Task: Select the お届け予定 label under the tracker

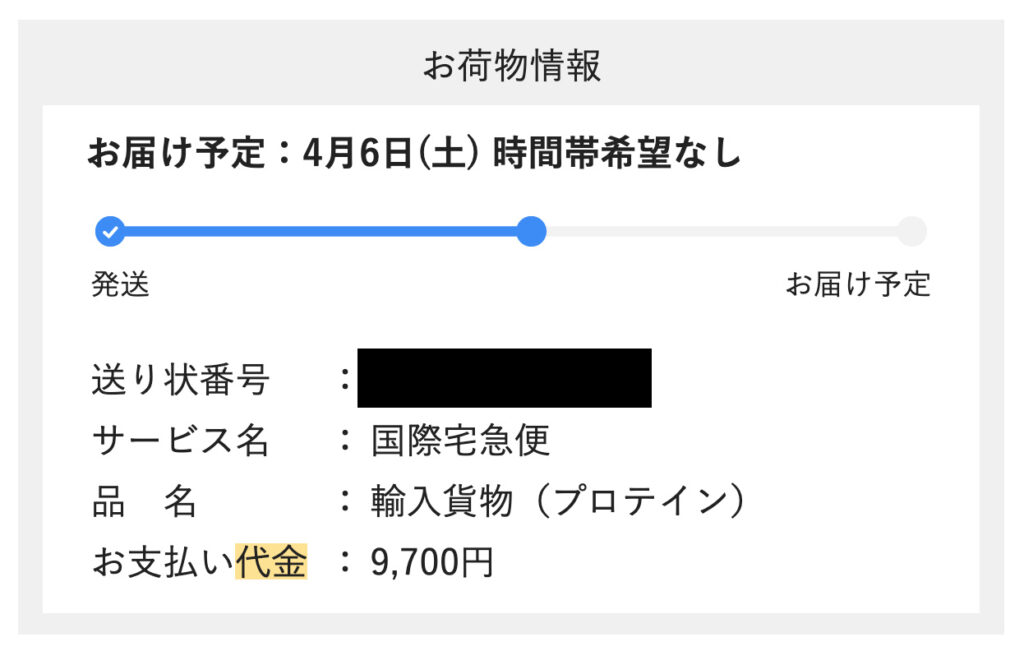Action: (x=857, y=285)
